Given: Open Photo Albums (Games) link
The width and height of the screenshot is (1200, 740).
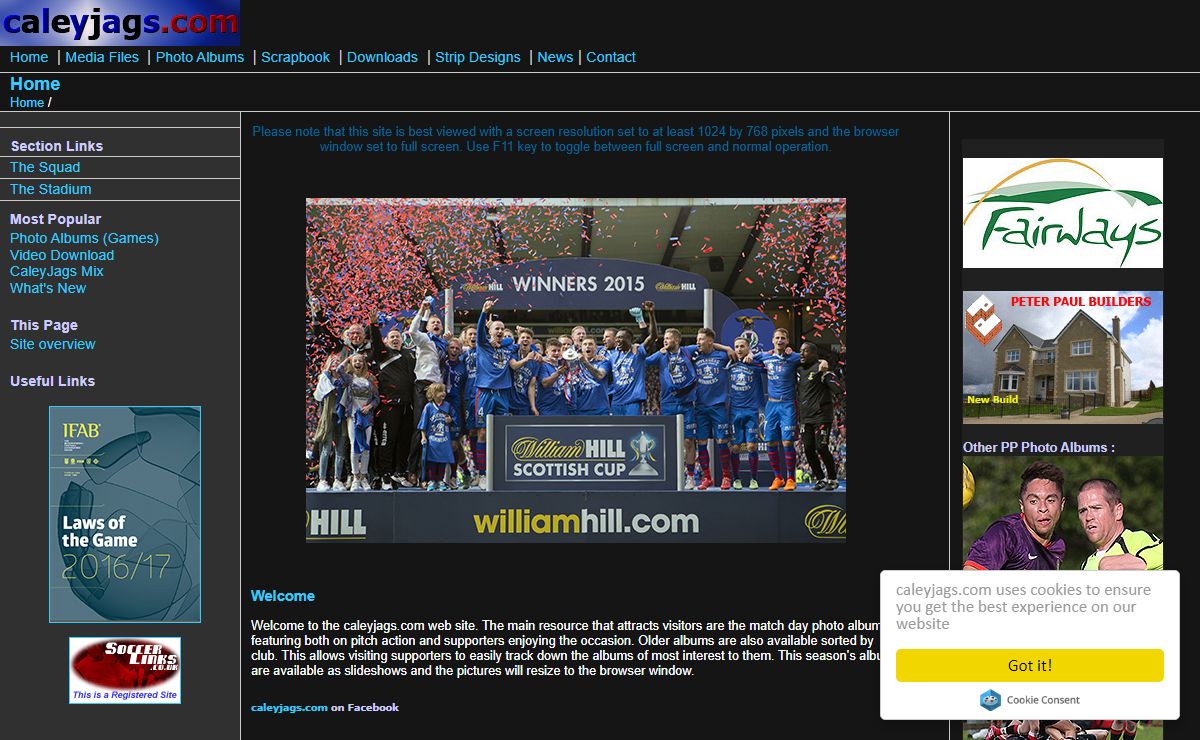Looking at the screenshot, I should click(x=84, y=238).
